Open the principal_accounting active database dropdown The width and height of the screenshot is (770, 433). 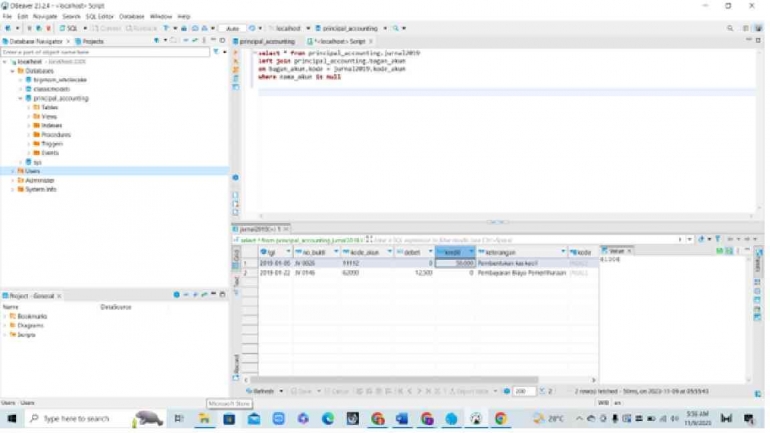tap(385, 28)
